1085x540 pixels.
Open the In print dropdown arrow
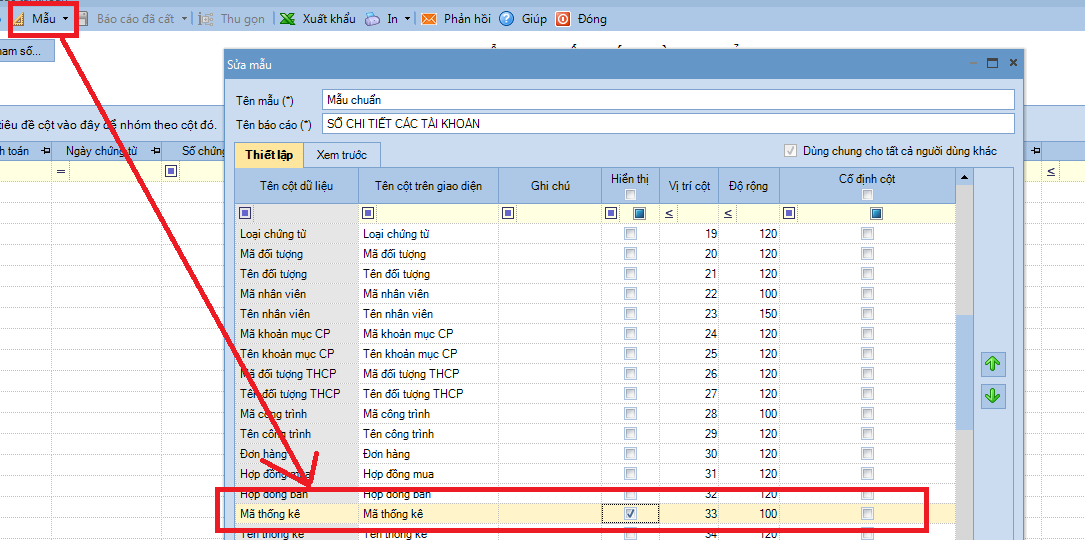[407, 19]
